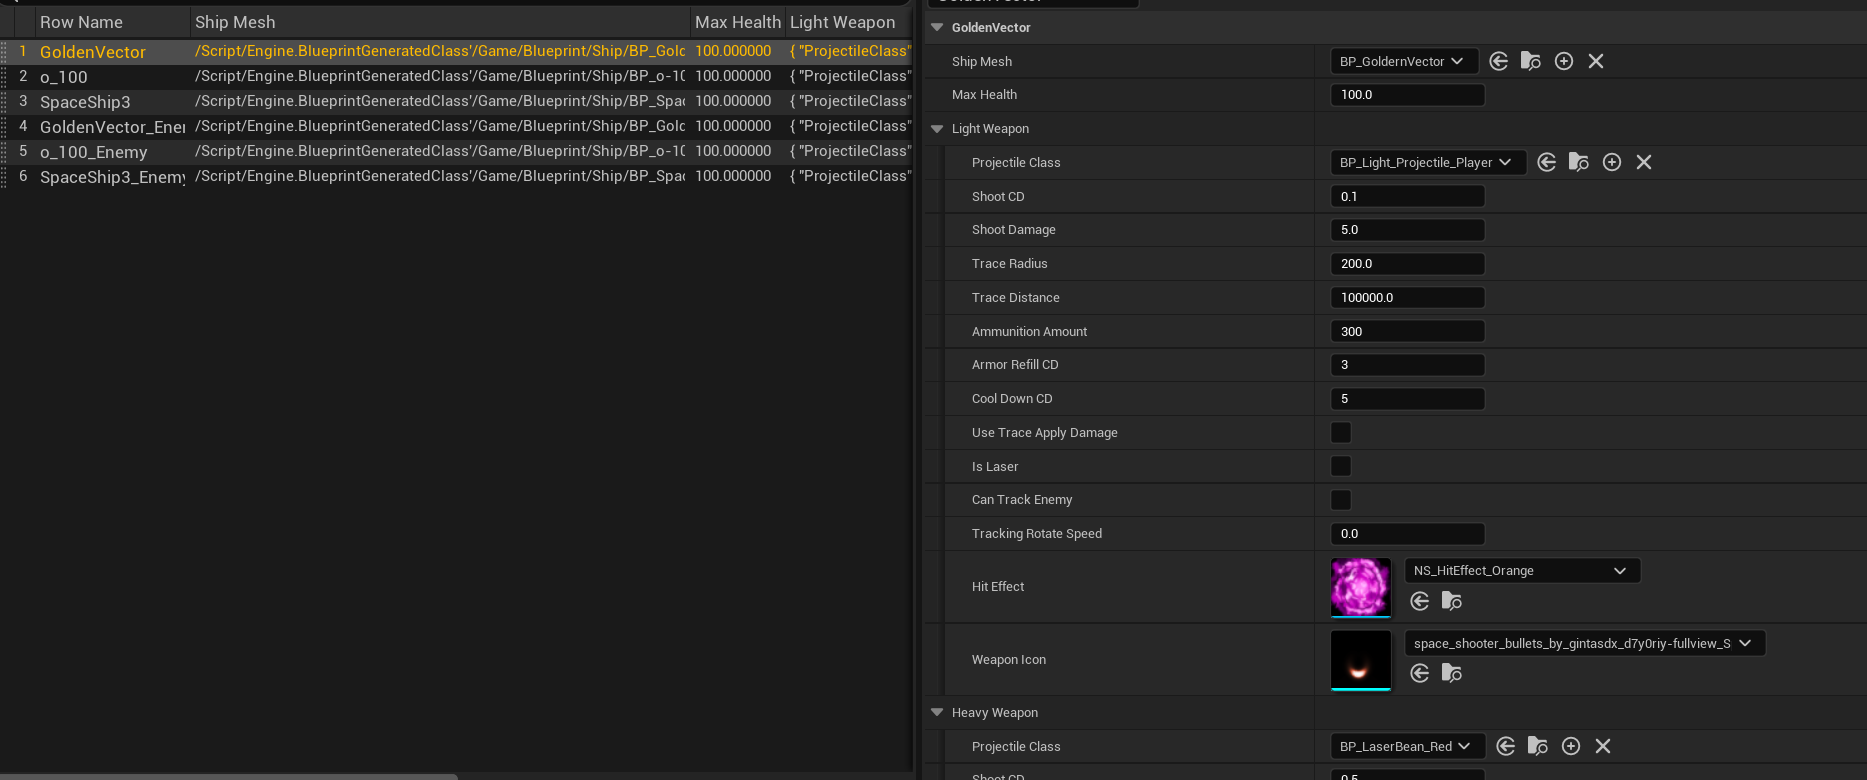
Task: Select the o_100_Enemy row
Action: (93, 152)
